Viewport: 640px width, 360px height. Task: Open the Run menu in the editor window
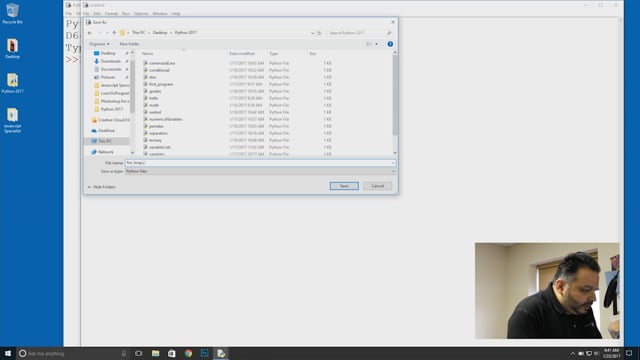[126, 13]
